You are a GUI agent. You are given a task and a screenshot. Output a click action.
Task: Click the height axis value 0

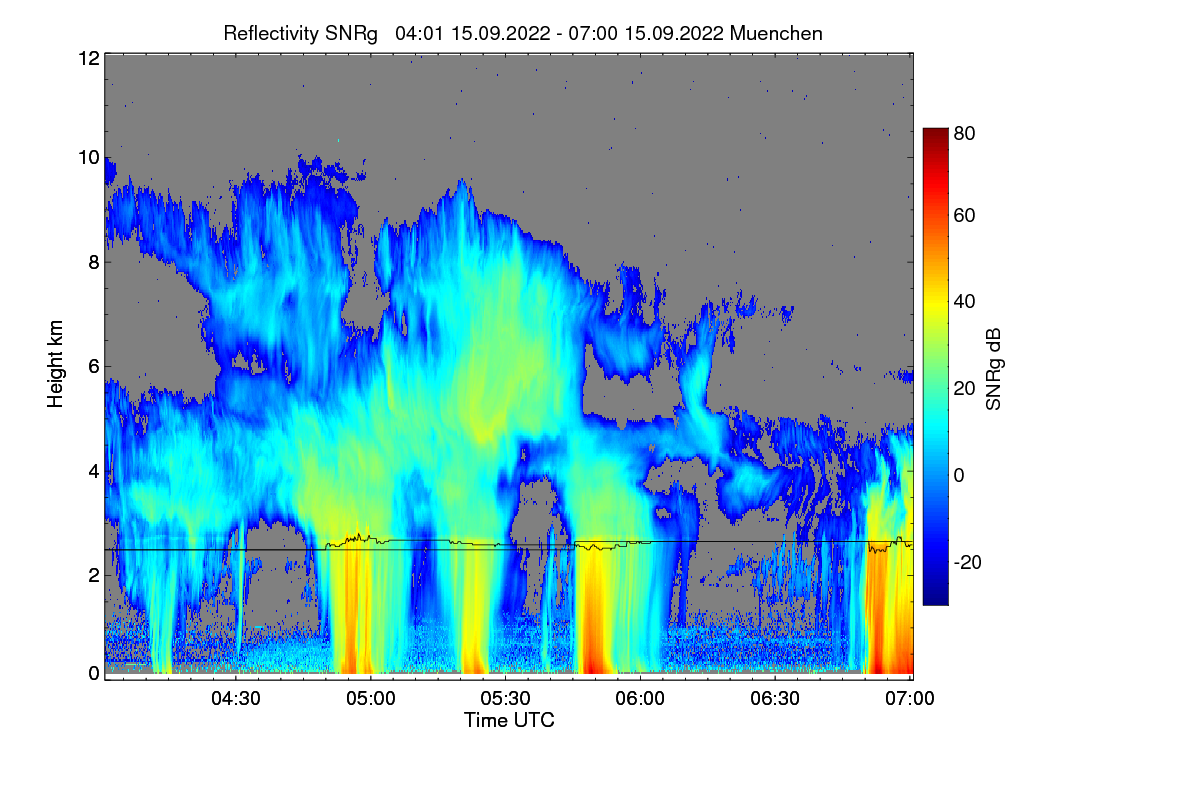92,673
